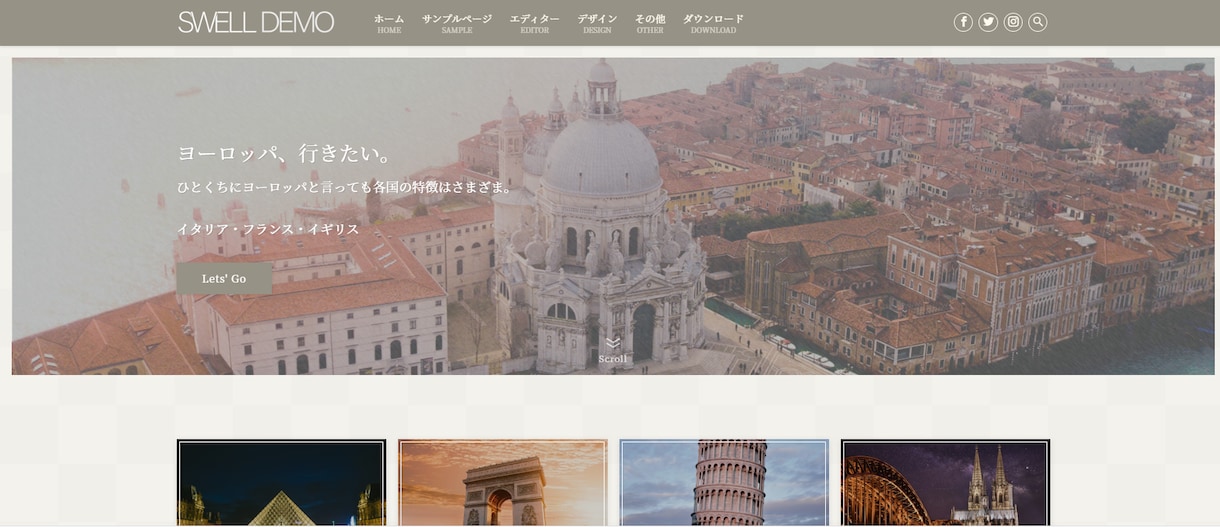Open the Cologne cathedral night thumbnail

pyautogui.click(x=945, y=483)
